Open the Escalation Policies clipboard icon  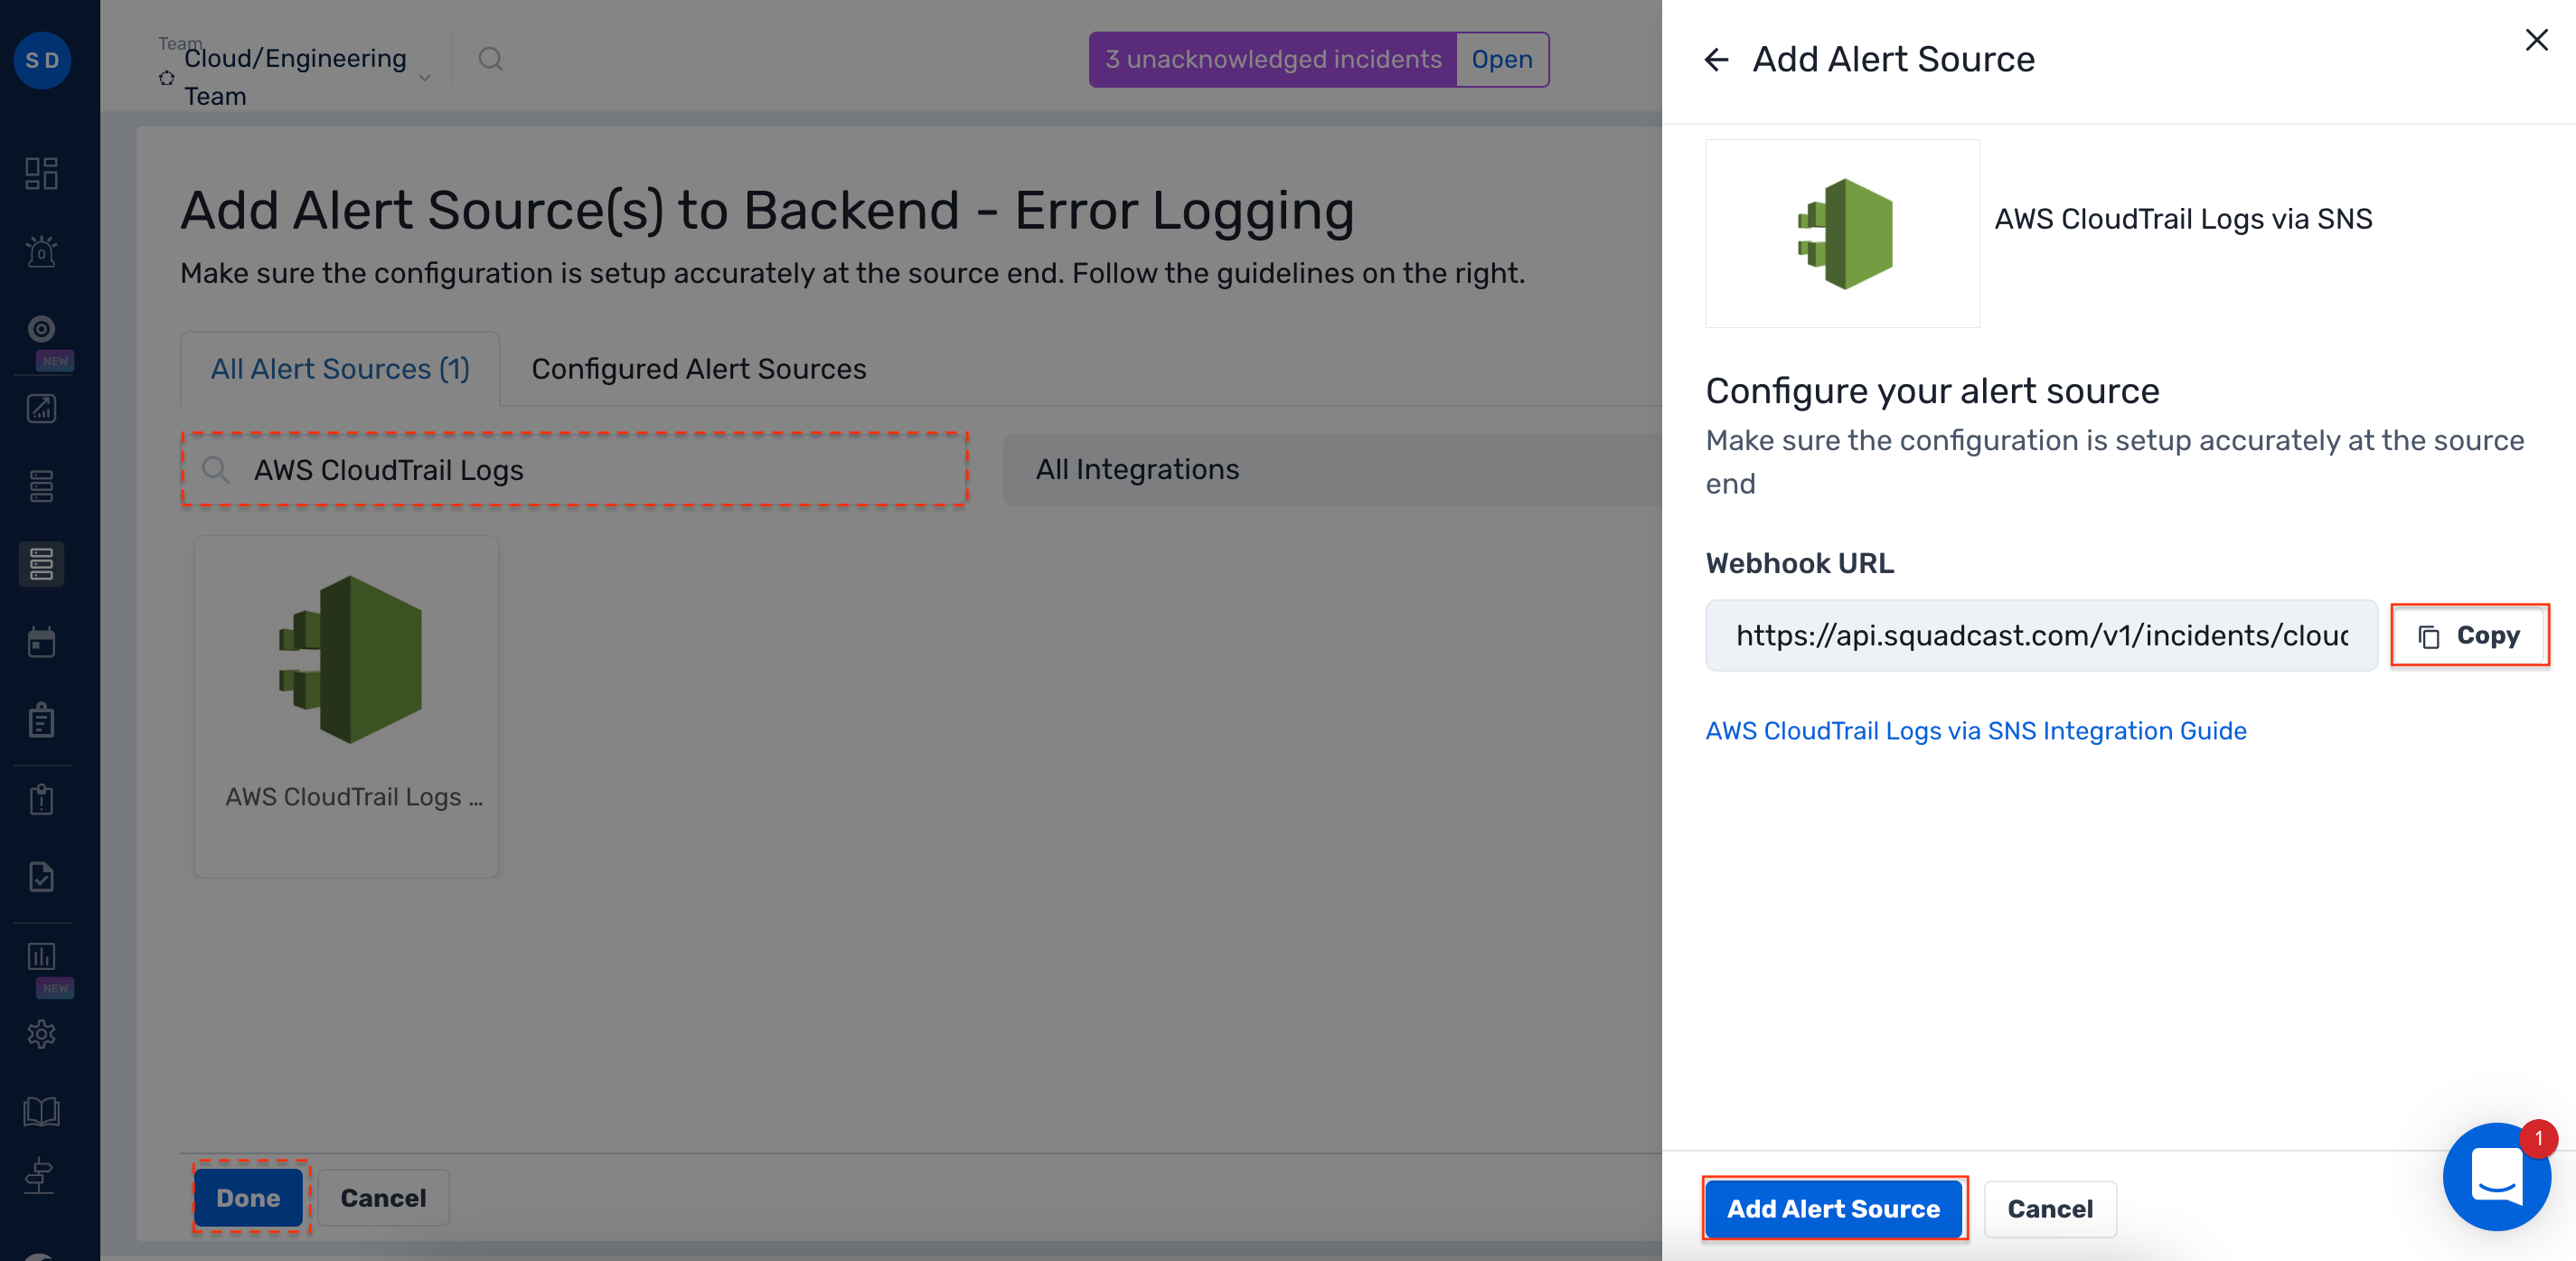coord(42,719)
